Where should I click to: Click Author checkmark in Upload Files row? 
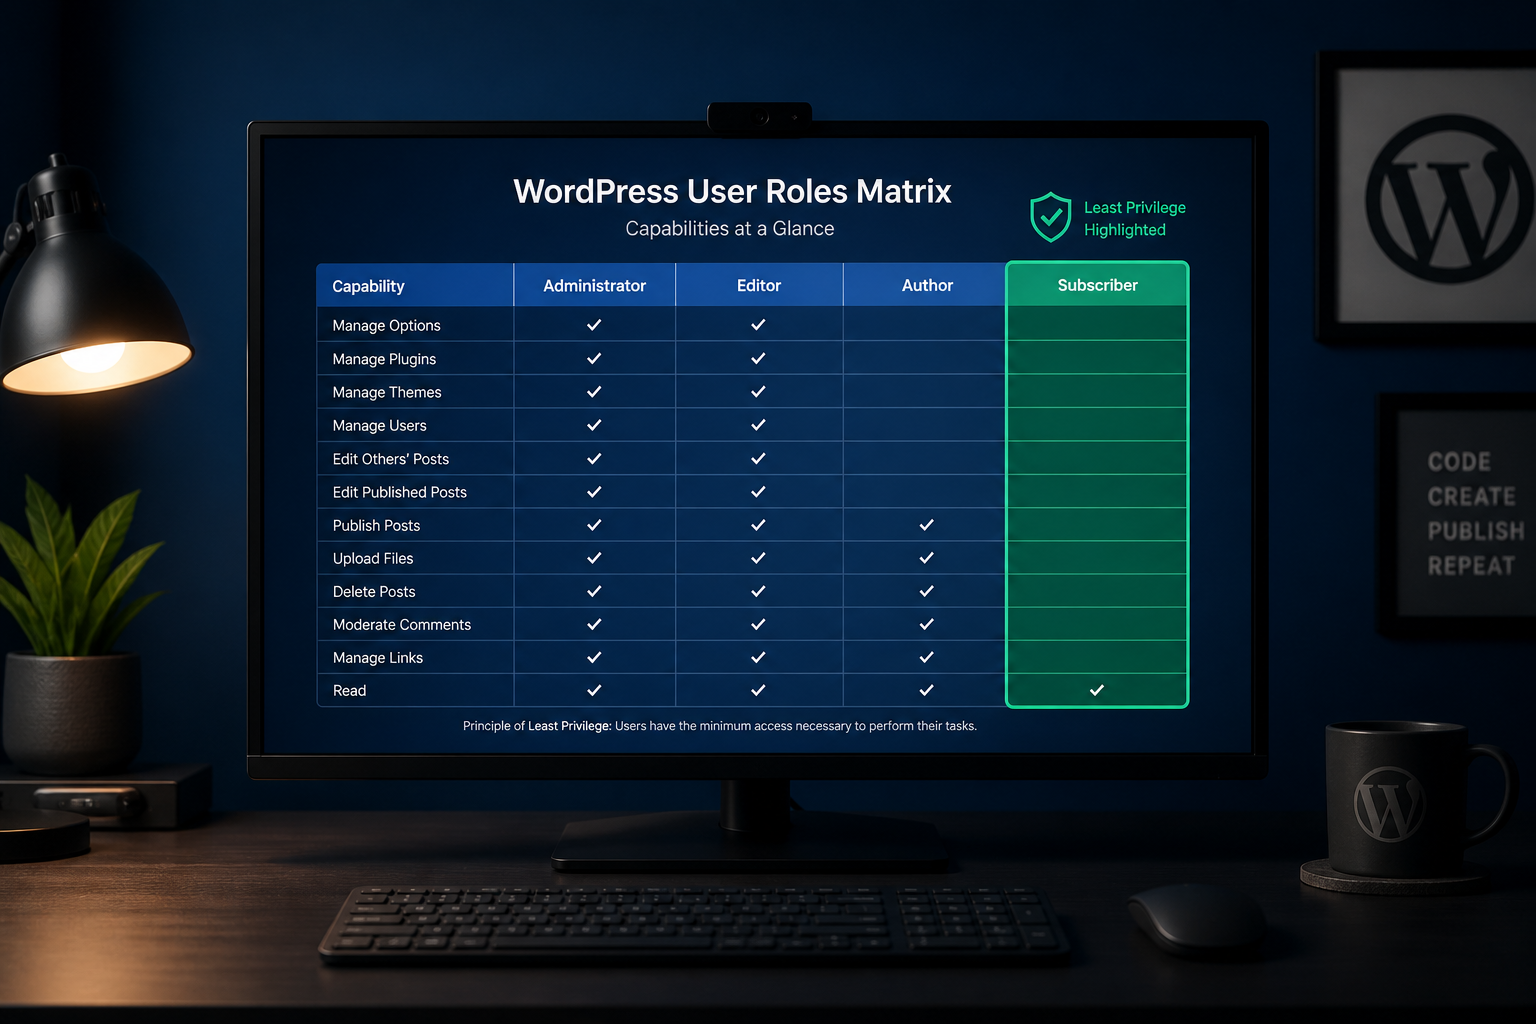[927, 558]
